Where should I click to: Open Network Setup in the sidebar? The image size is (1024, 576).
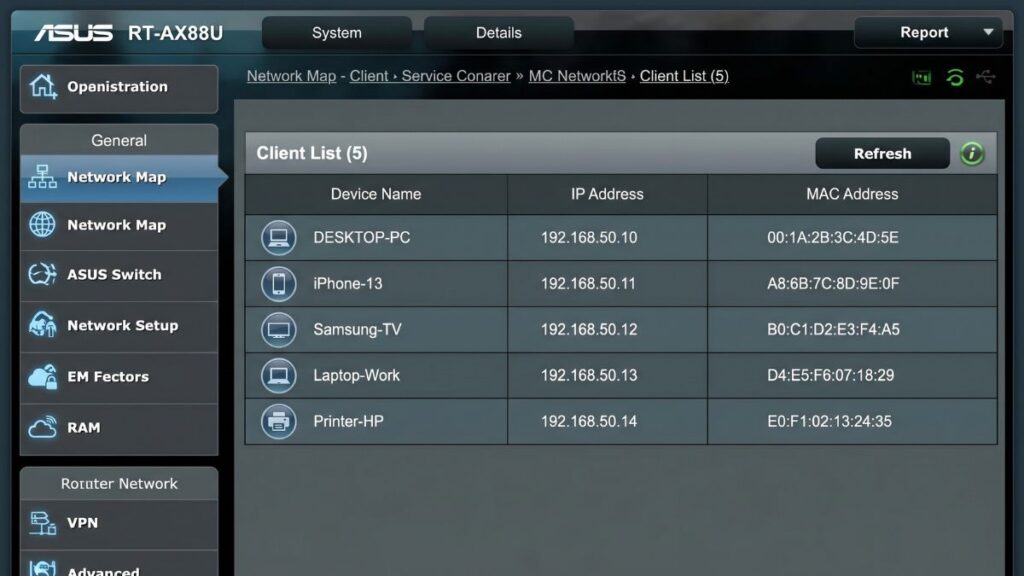119,327
